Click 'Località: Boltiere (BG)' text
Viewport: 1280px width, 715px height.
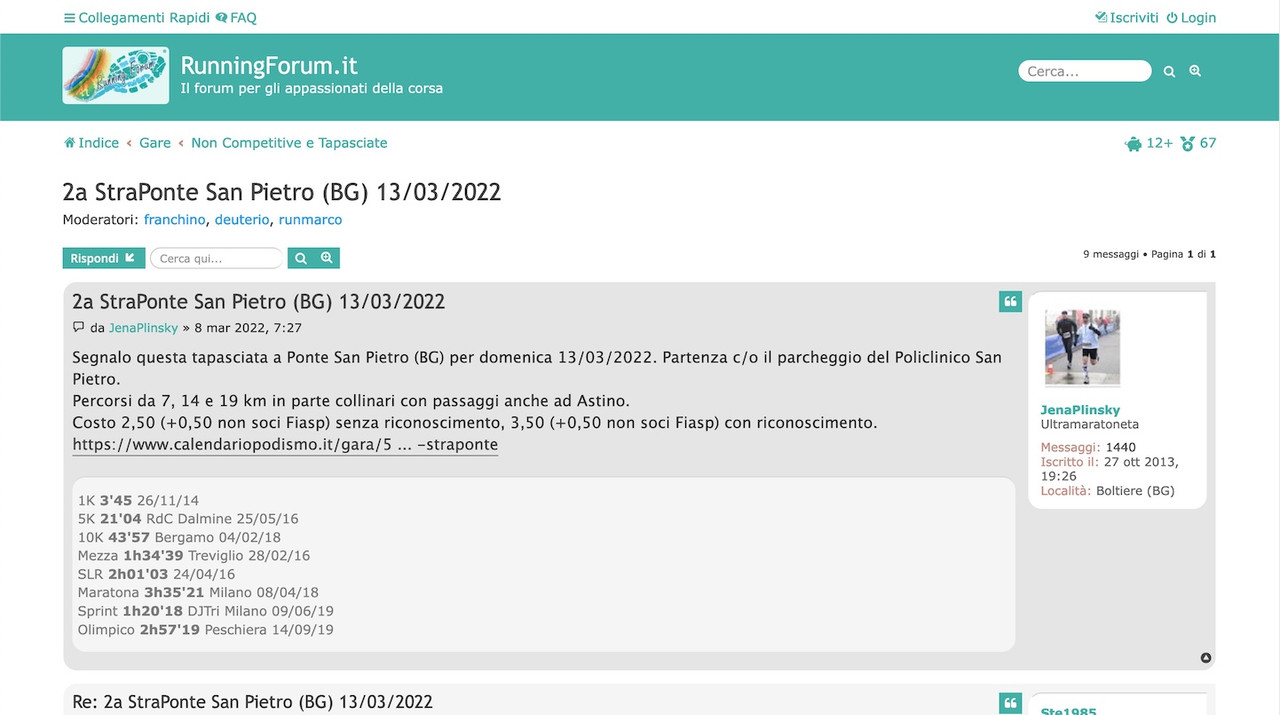[x=1108, y=491]
